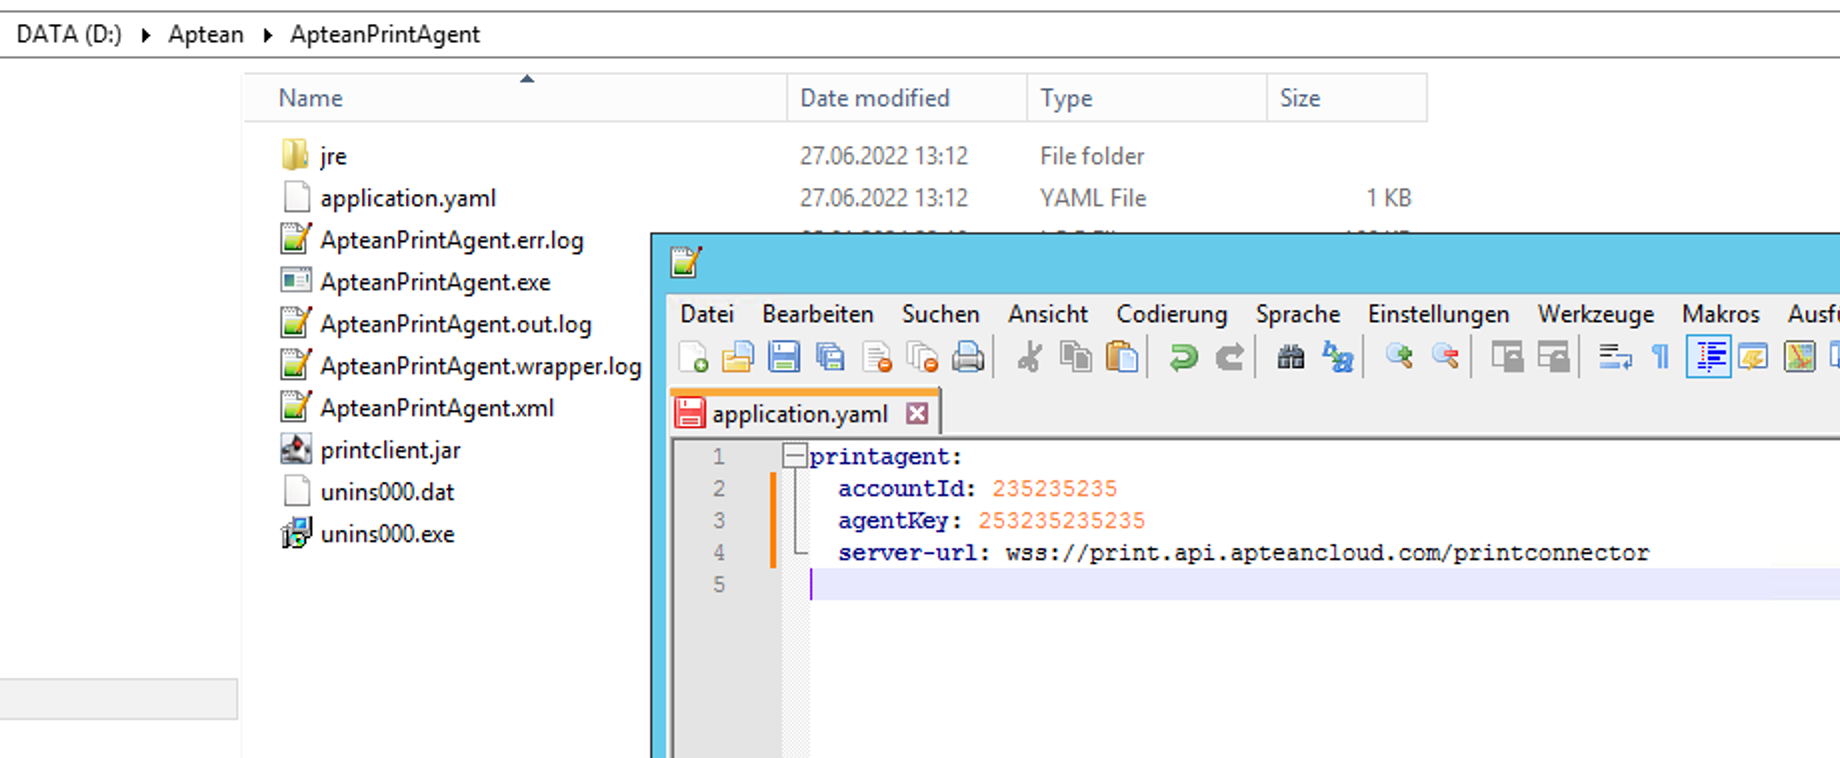This screenshot has height=758, width=1840.
Task: Toggle synchronized horizontal scrolling icon
Action: pos(1553,357)
